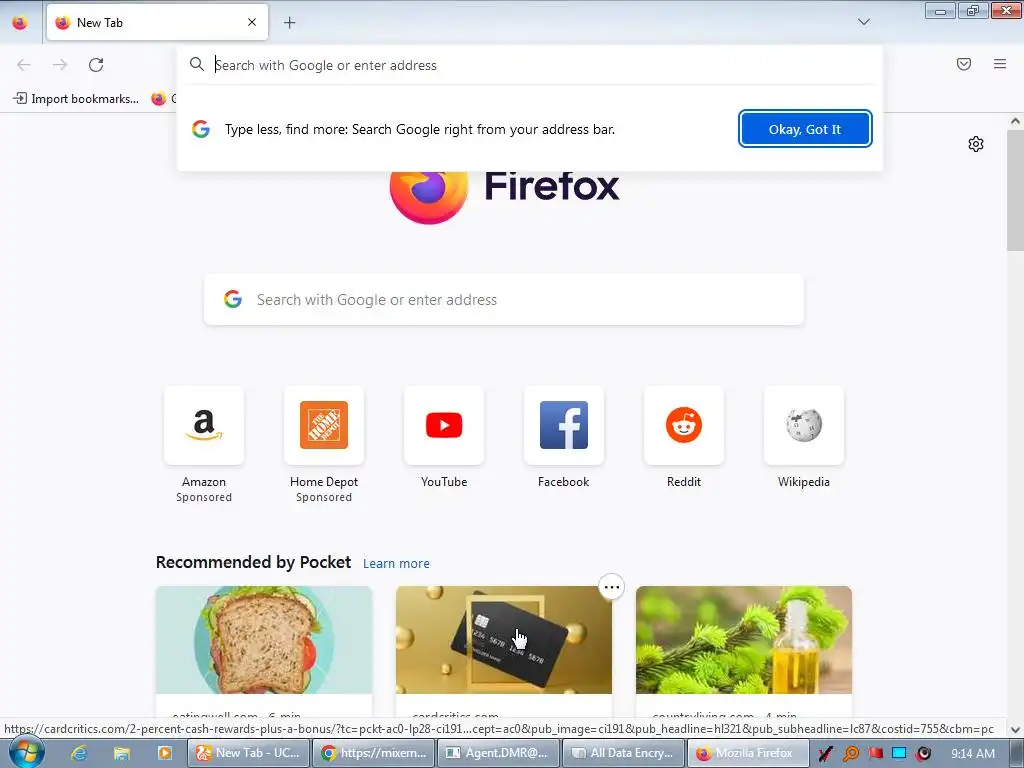Click the address bar search field
The height and width of the screenshot is (768, 1024).
[530, 65]
